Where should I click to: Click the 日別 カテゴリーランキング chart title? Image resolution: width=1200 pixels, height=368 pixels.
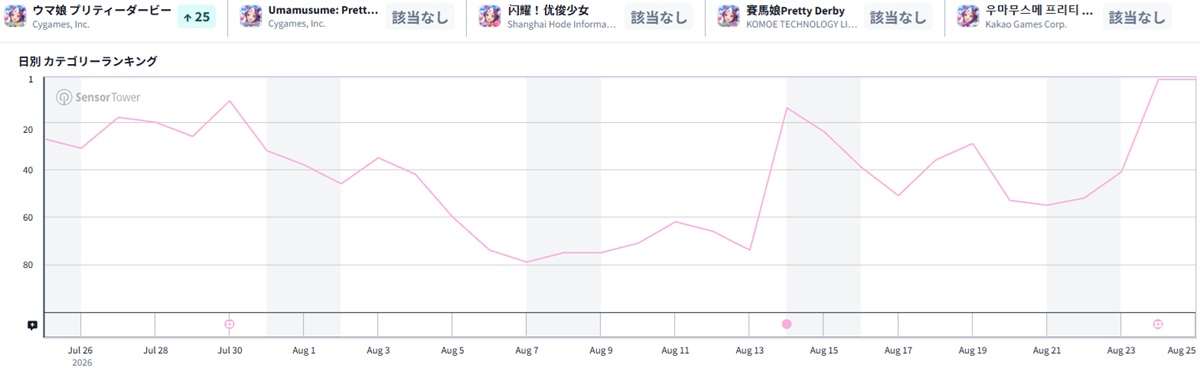[88, 61]
